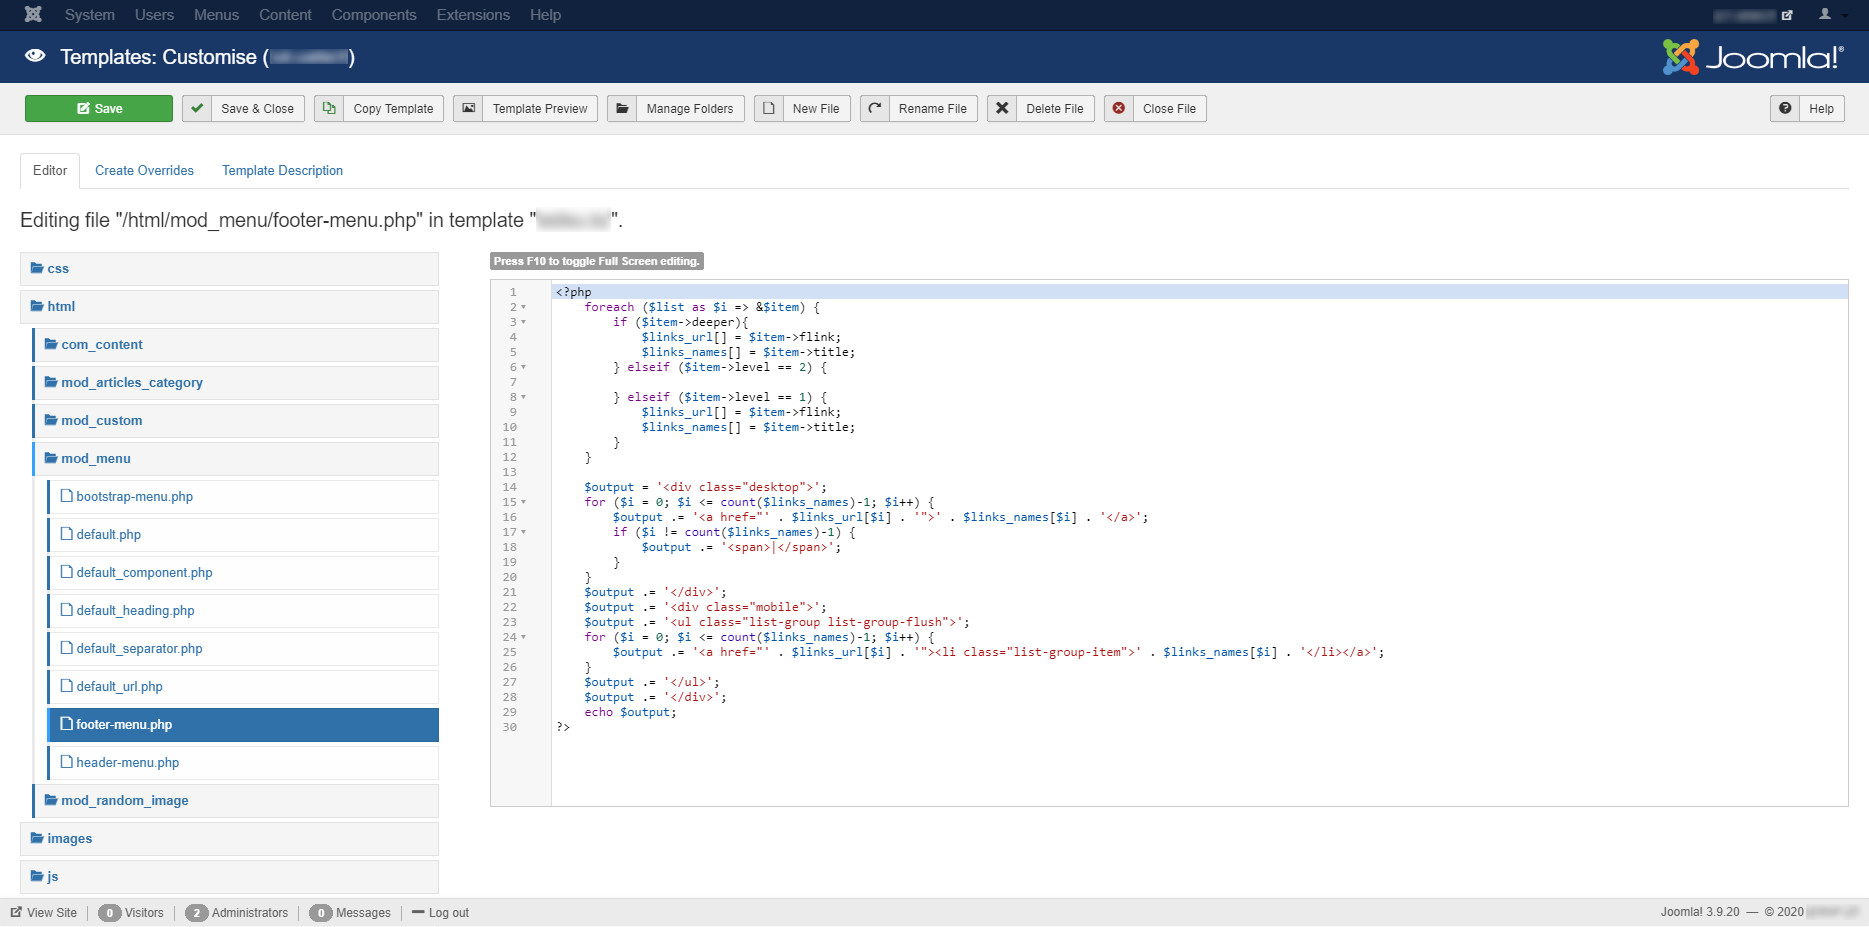Click the New File page icon

(x=768, y=108)
